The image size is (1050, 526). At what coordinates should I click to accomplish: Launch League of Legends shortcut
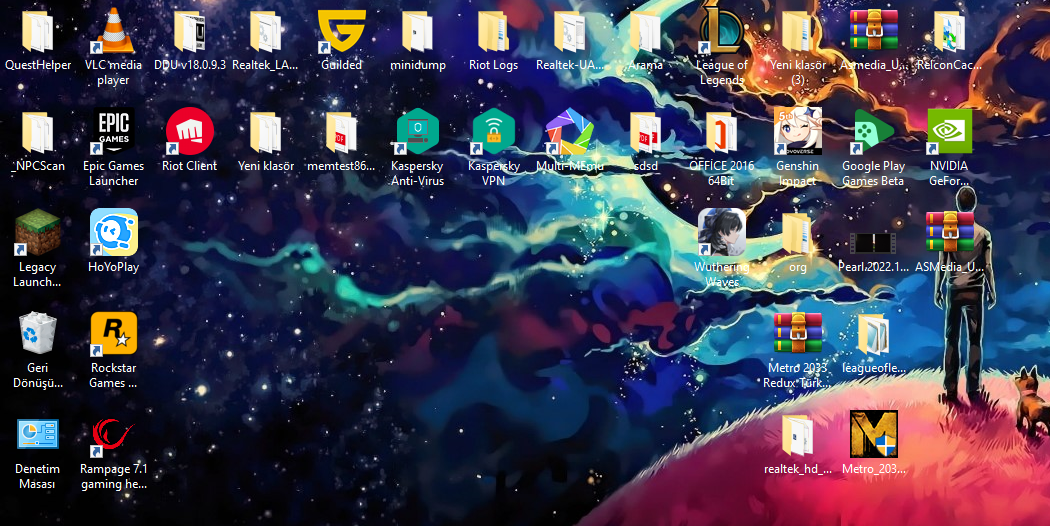721,31
